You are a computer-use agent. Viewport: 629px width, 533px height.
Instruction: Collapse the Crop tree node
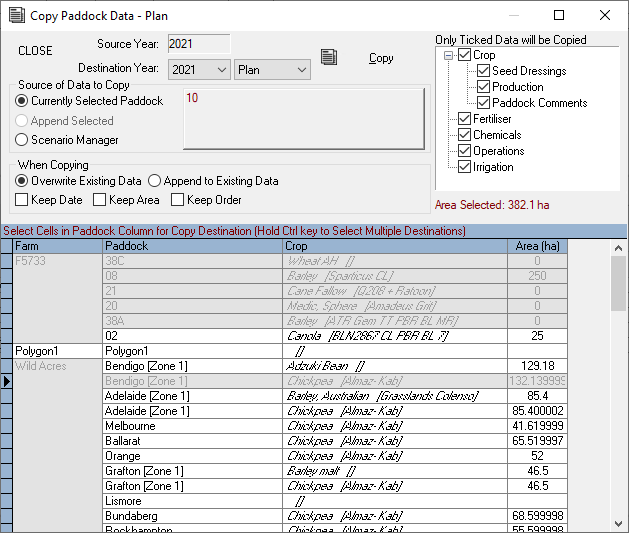click(x=449, y=55)
